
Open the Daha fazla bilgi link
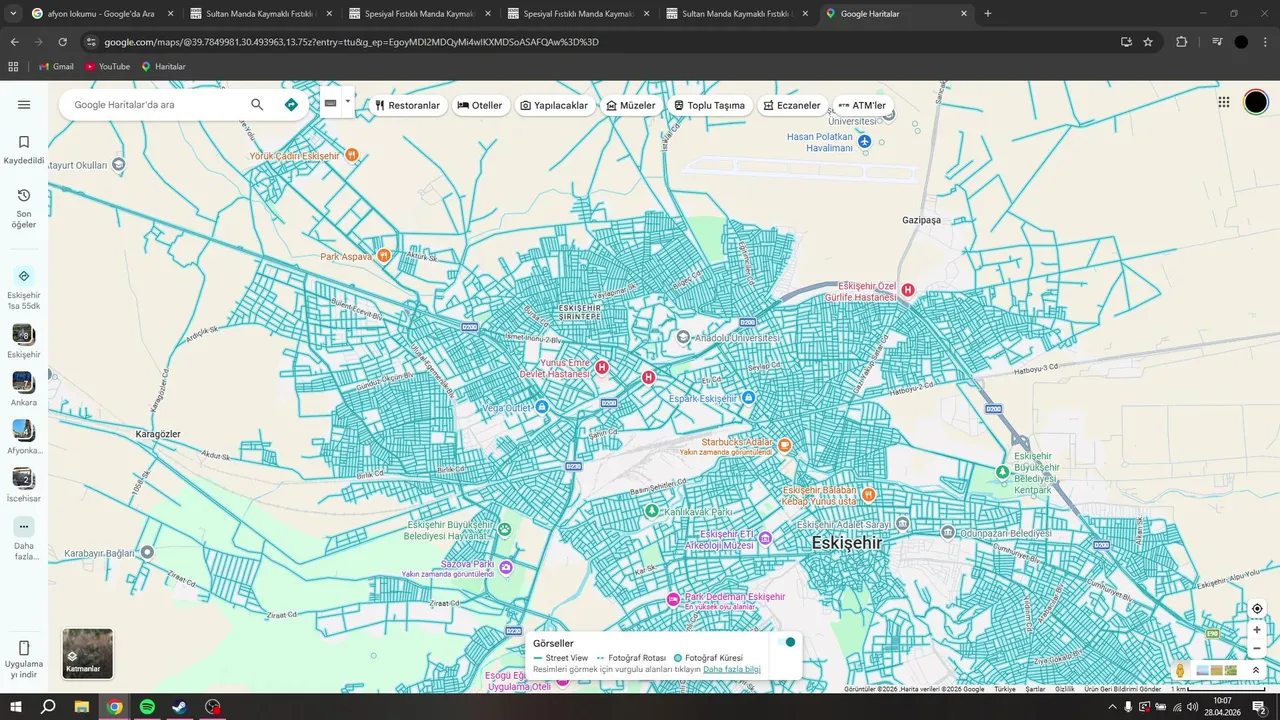732,669
